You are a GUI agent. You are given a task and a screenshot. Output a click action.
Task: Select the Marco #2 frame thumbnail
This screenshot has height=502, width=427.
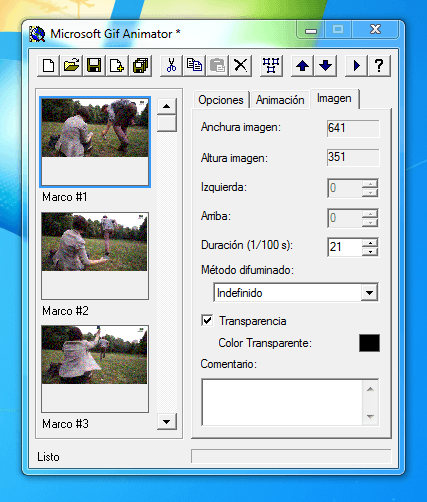[x=95, y=256]
